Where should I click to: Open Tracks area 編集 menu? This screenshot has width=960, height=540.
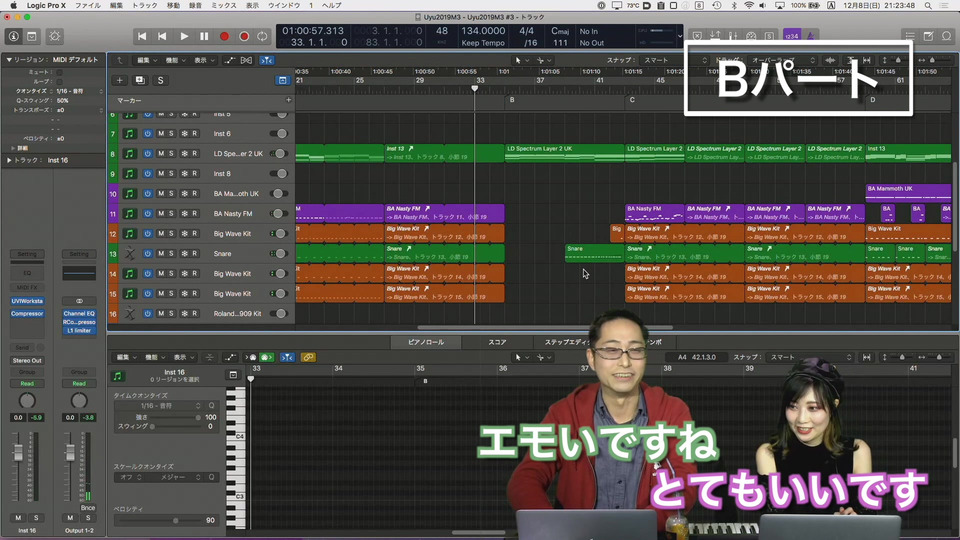click(146, 60)
